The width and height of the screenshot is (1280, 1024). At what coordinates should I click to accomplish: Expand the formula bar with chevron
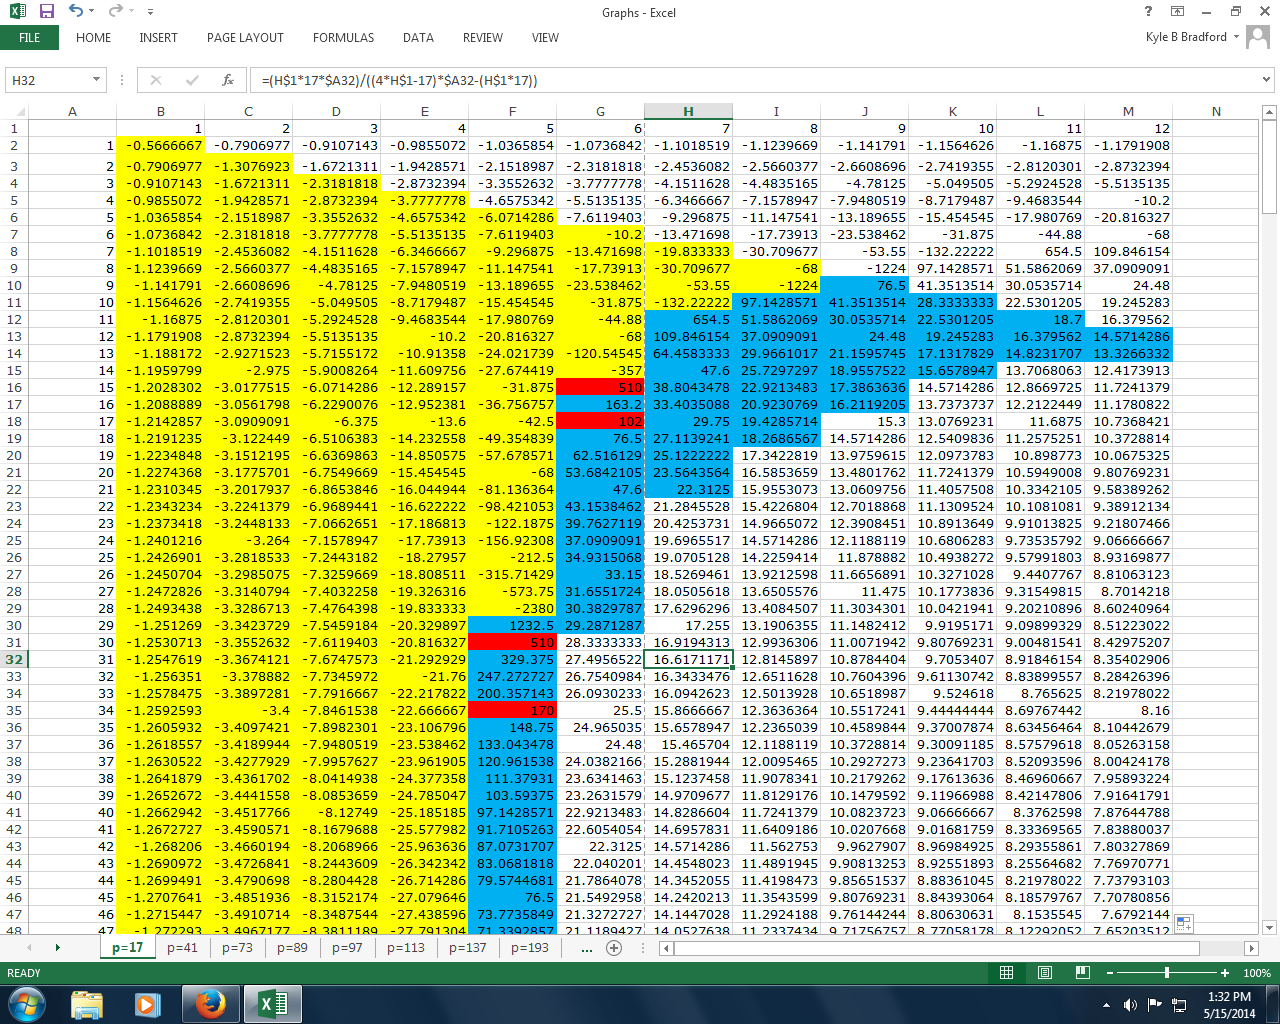tap(1266, 80)
